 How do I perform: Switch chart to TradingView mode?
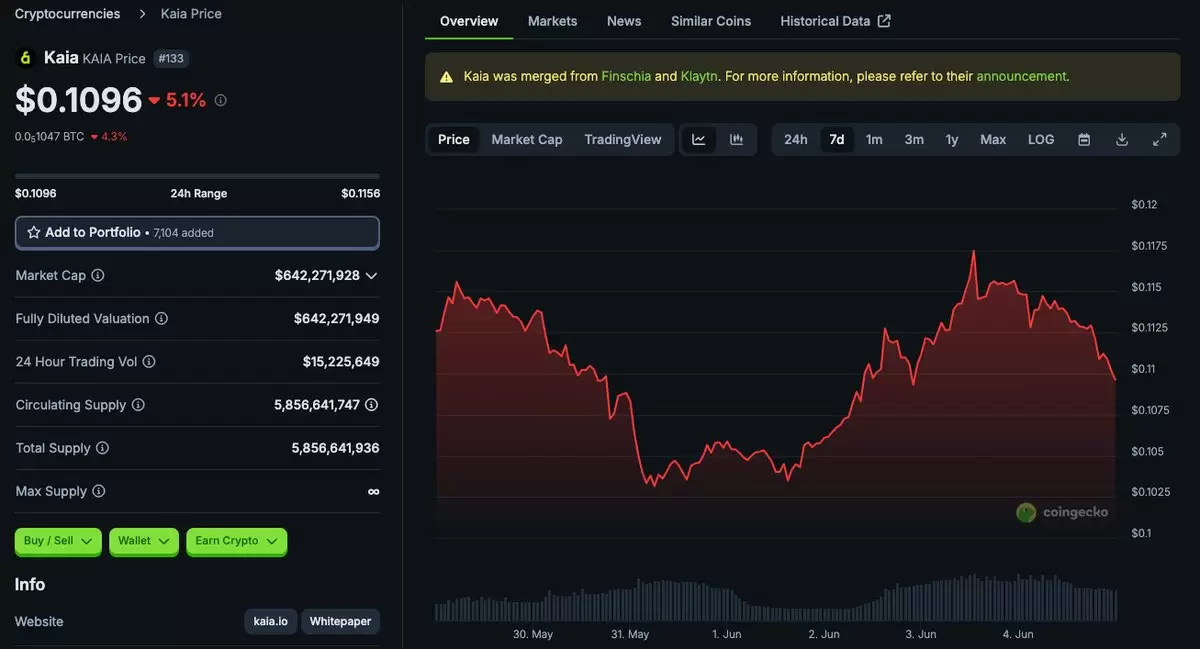623,140
